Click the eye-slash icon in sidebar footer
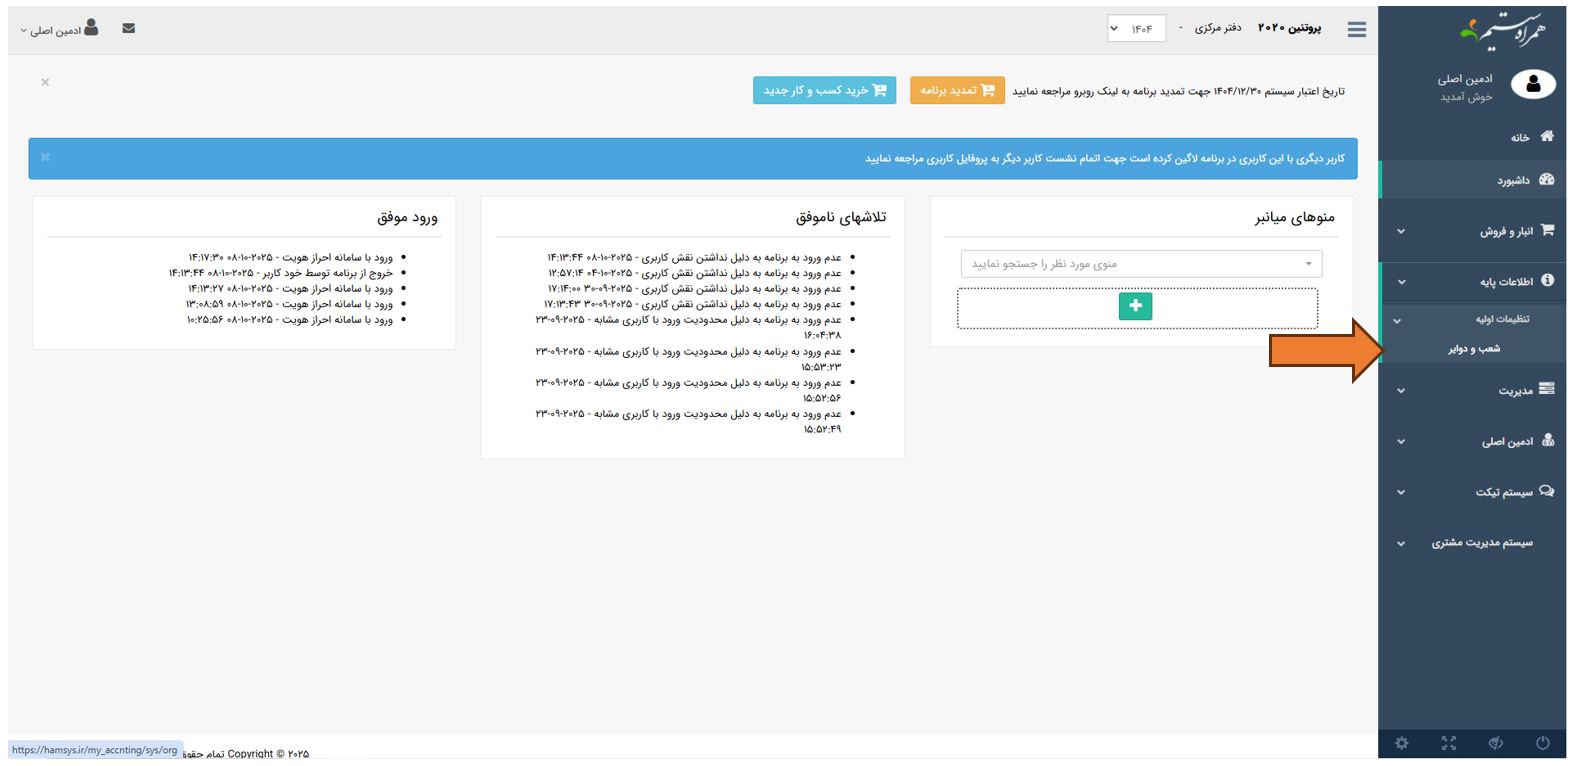The image size is (1572, 766). pyautogui.click(x=1495, y=743)
